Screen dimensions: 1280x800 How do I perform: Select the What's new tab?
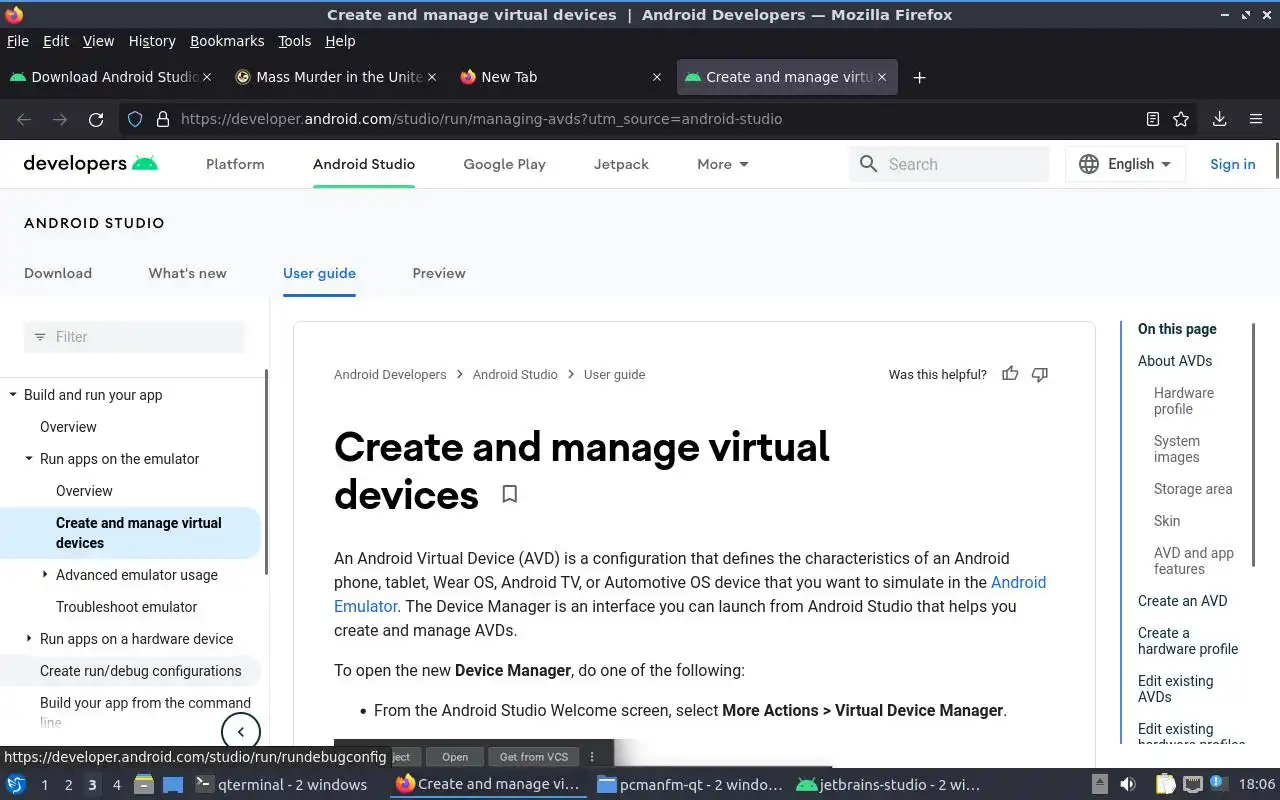(x=187, y=273)
